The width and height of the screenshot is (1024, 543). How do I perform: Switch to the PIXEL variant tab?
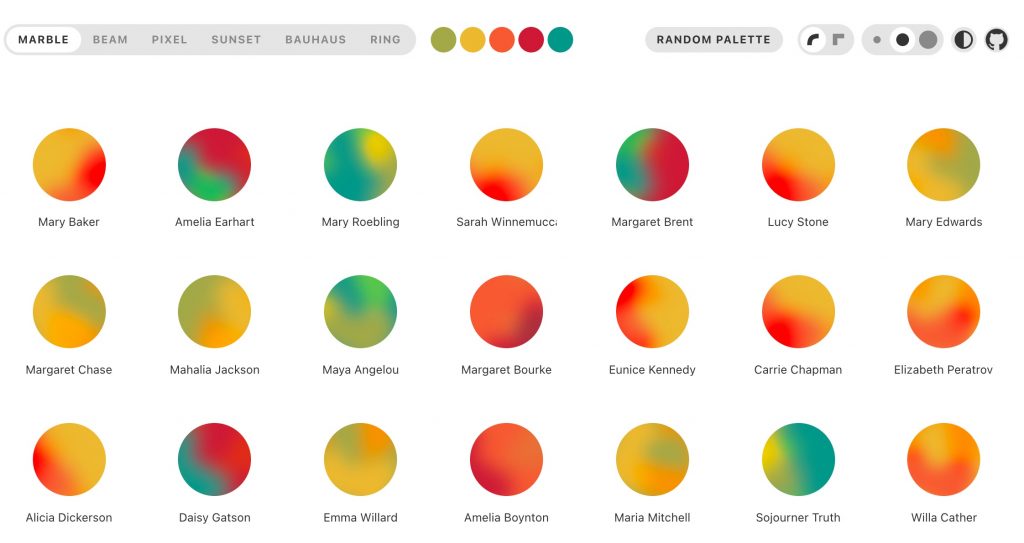tap(170, 40)
